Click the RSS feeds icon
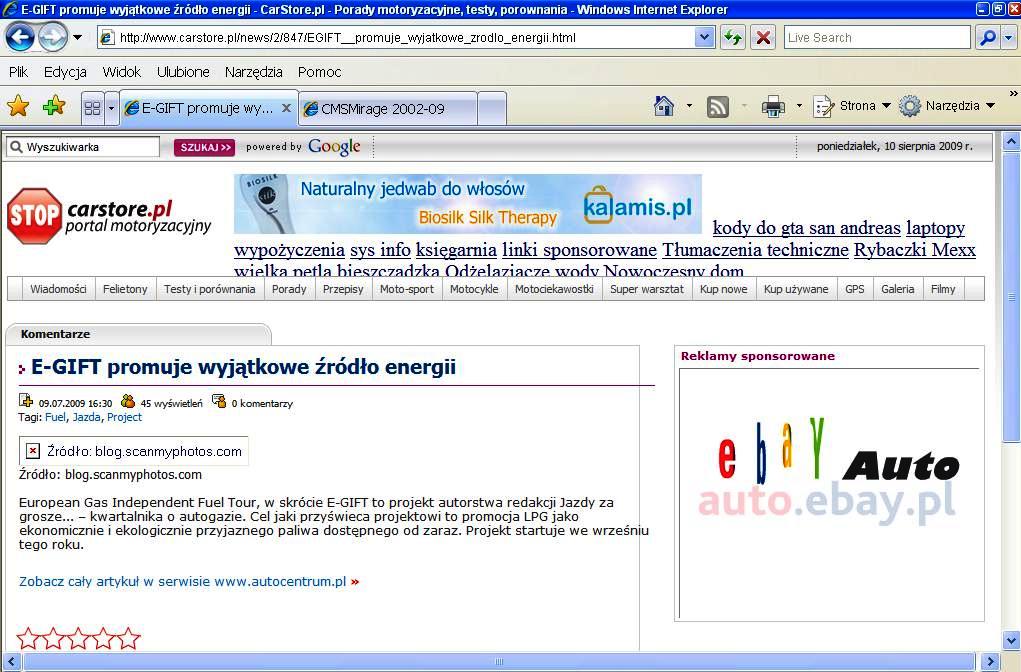Screen dimensions: 1021x672 tap(718, 106)
